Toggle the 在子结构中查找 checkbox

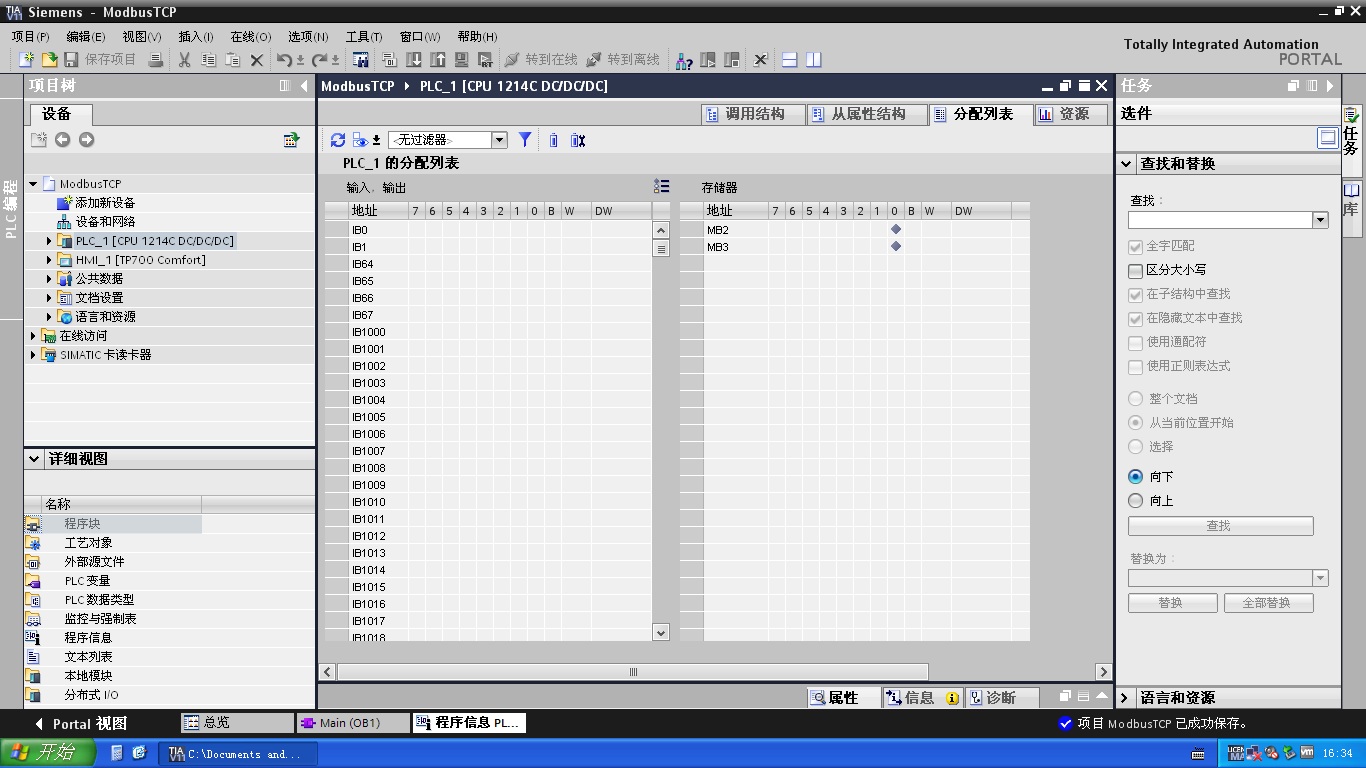(1135, 294)
